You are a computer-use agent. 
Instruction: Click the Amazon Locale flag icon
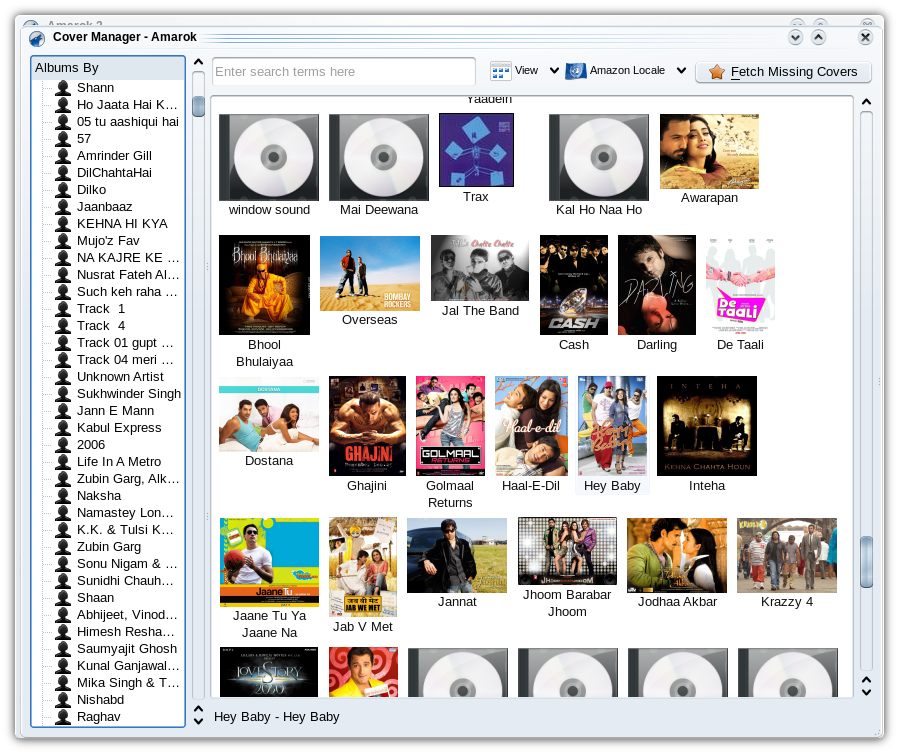[575, 71]
